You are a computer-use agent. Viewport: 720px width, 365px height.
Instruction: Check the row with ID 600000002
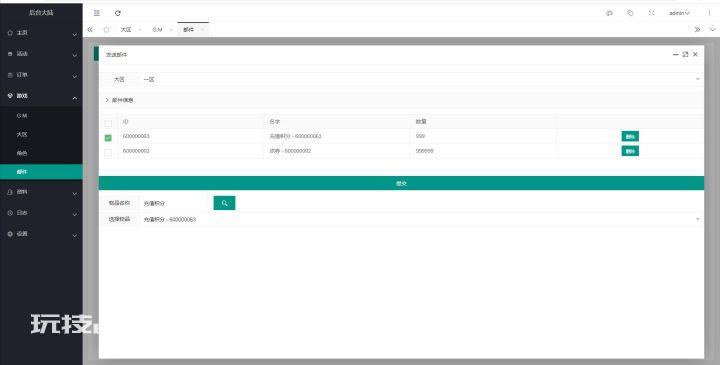coord(108,152)
